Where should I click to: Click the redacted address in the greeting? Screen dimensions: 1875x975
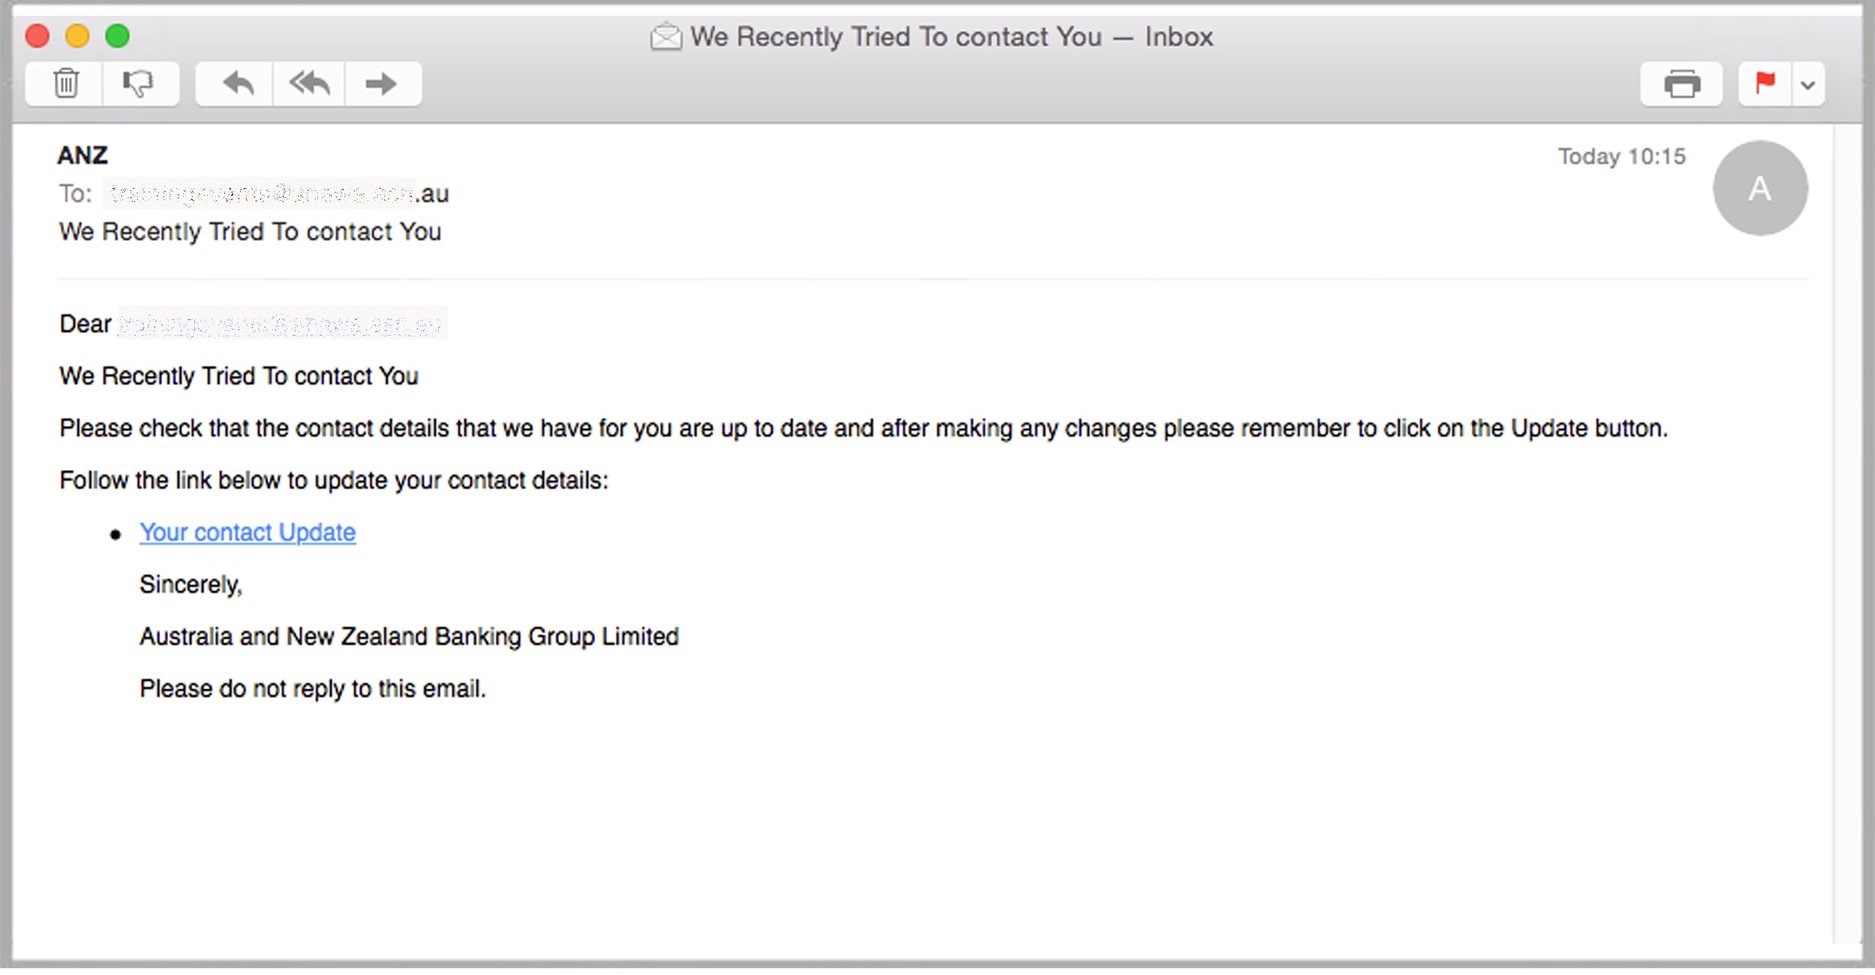pyautogui.click(x=282, y=323)
